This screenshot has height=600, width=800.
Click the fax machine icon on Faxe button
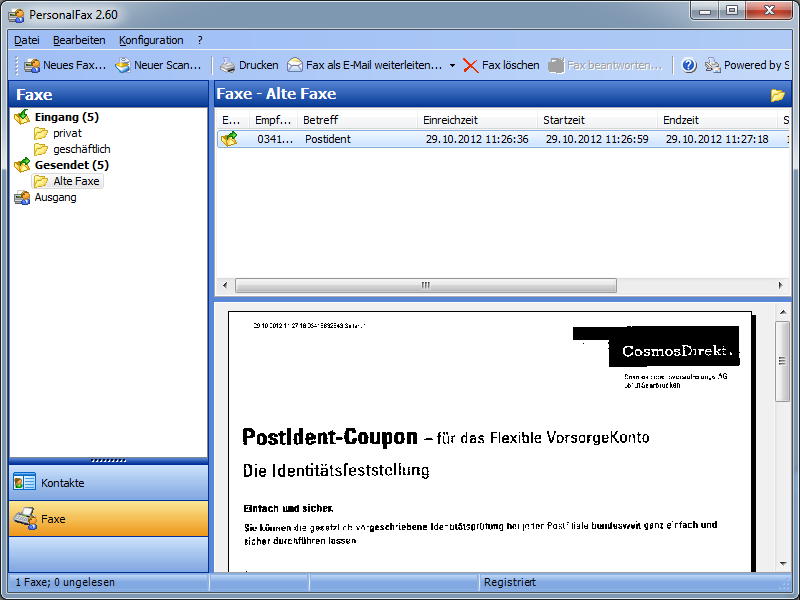click(25, 518)
